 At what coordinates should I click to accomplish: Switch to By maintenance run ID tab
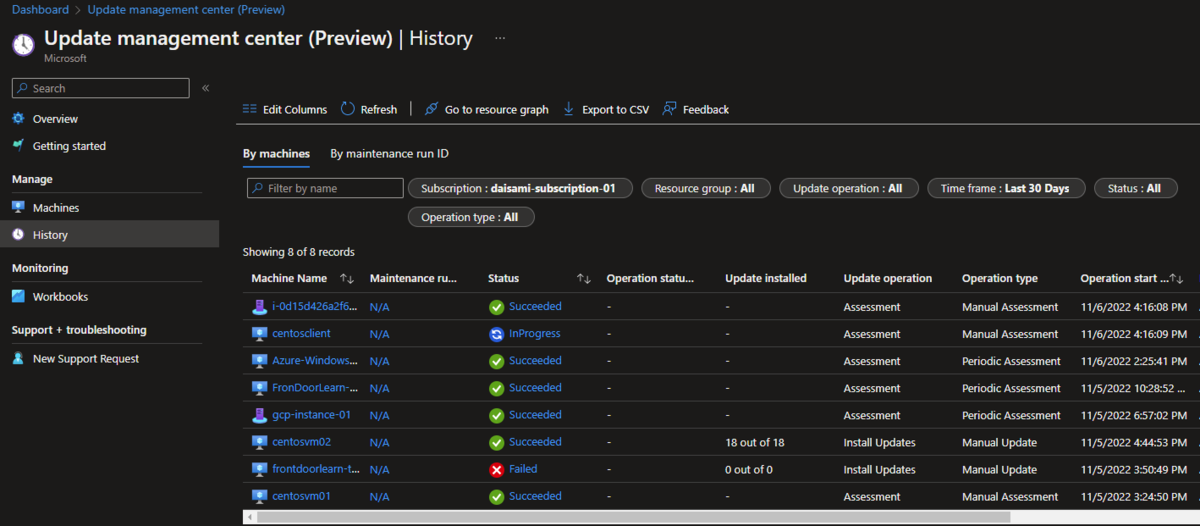point(389,154)
